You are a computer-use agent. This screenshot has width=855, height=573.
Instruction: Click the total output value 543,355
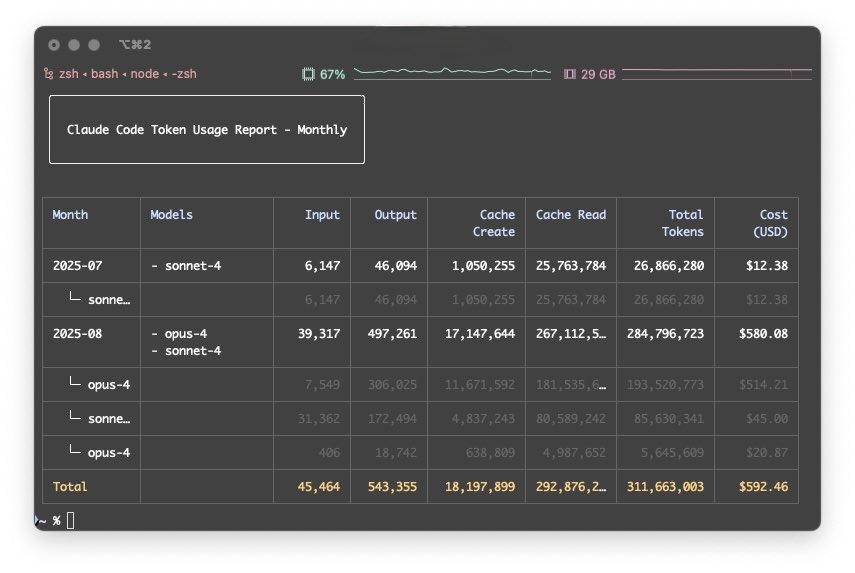(x=392, y=486)
